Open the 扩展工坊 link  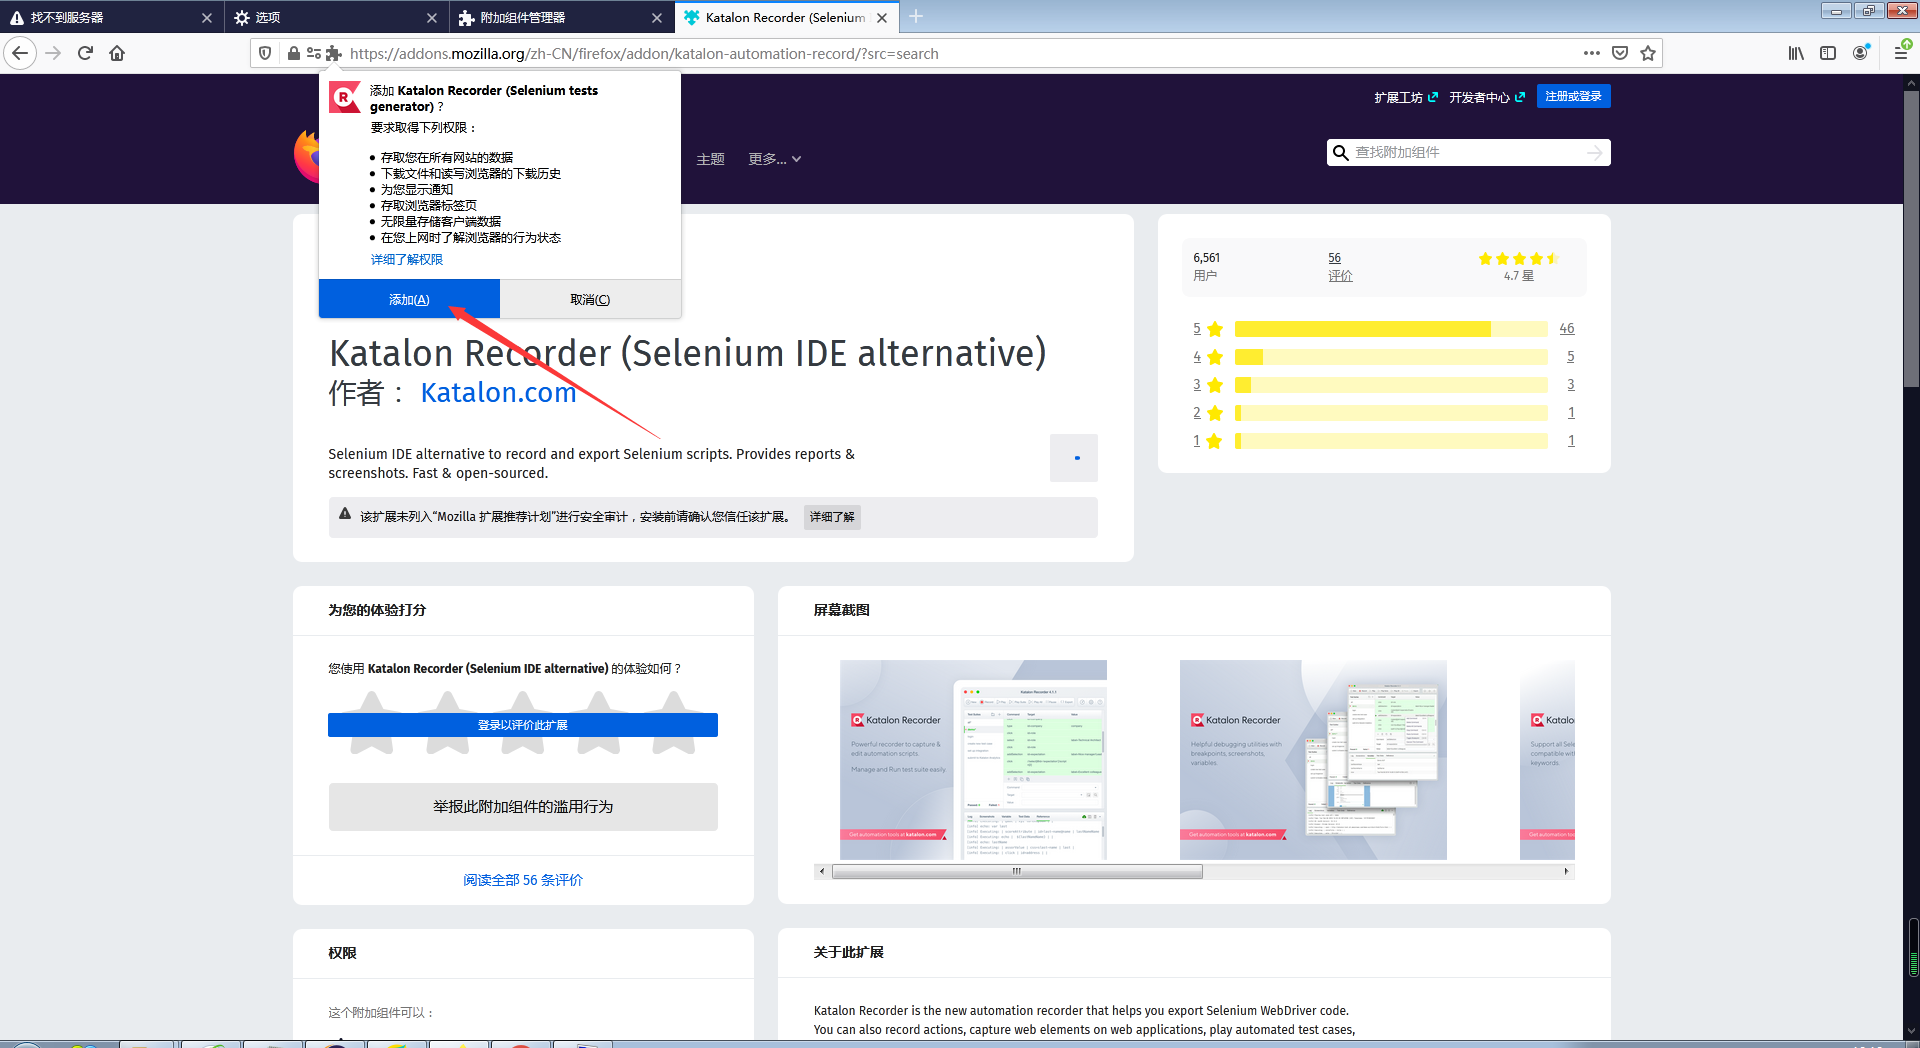[x=1406, y=97]
